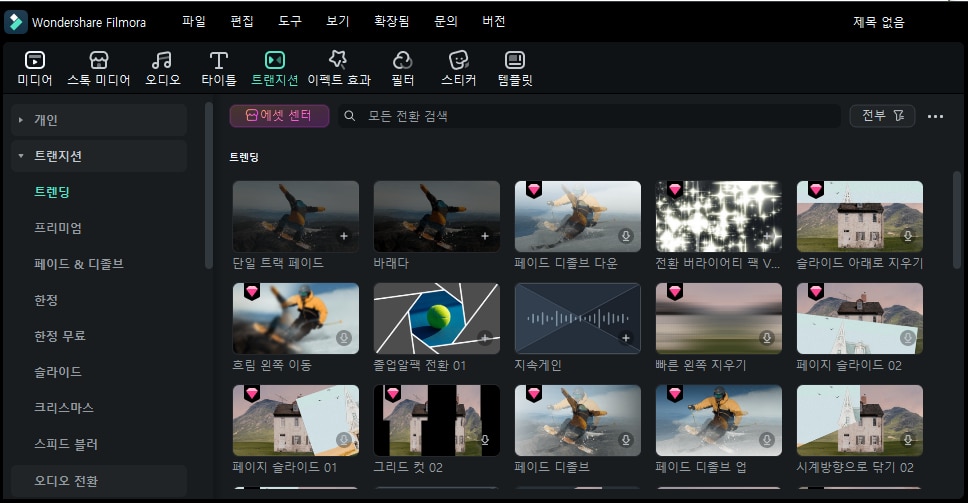Open the 오디오 audio tool icon
Viewport: 968px width, 503px height.
[162, 62]
